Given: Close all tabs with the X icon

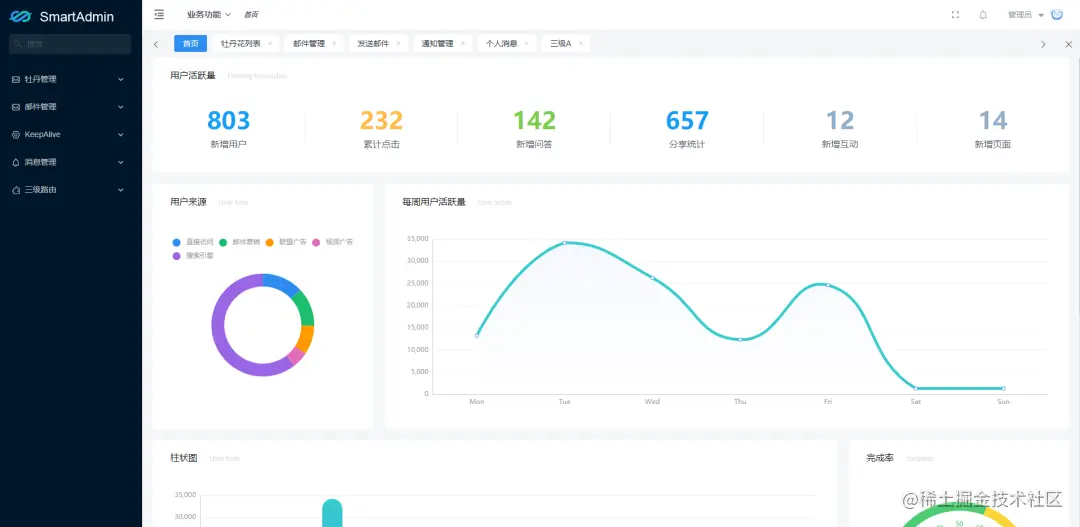Looking at the screenshot, I should (x=1068, y=44).
